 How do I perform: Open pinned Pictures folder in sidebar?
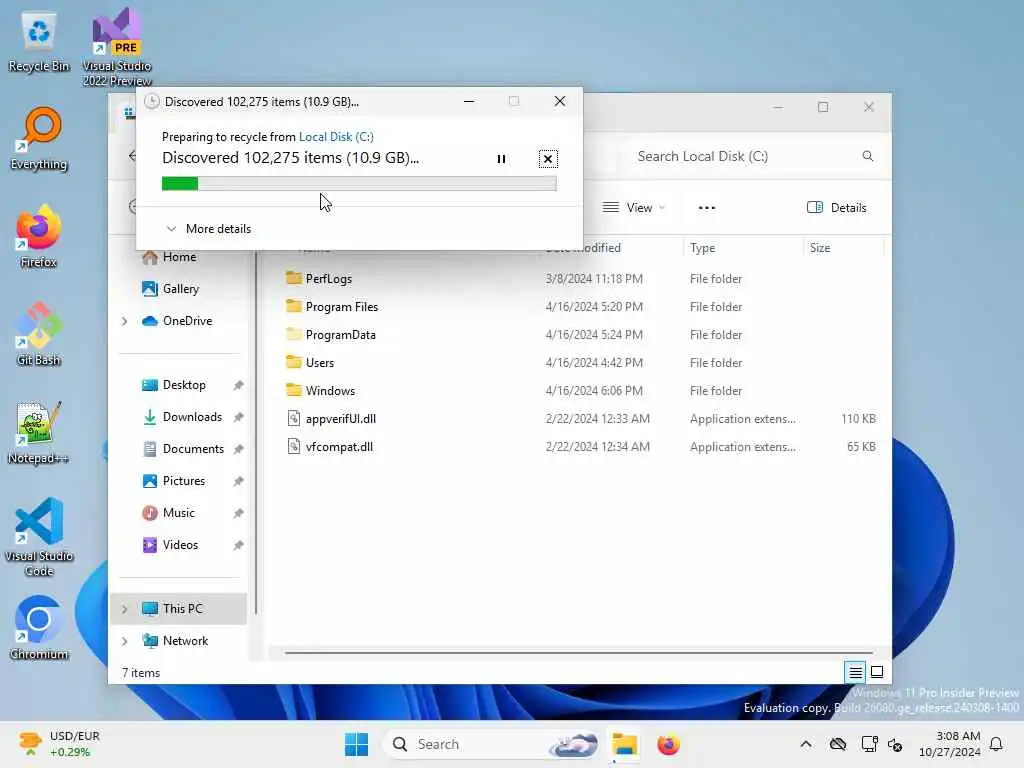(x=184, y=481)
